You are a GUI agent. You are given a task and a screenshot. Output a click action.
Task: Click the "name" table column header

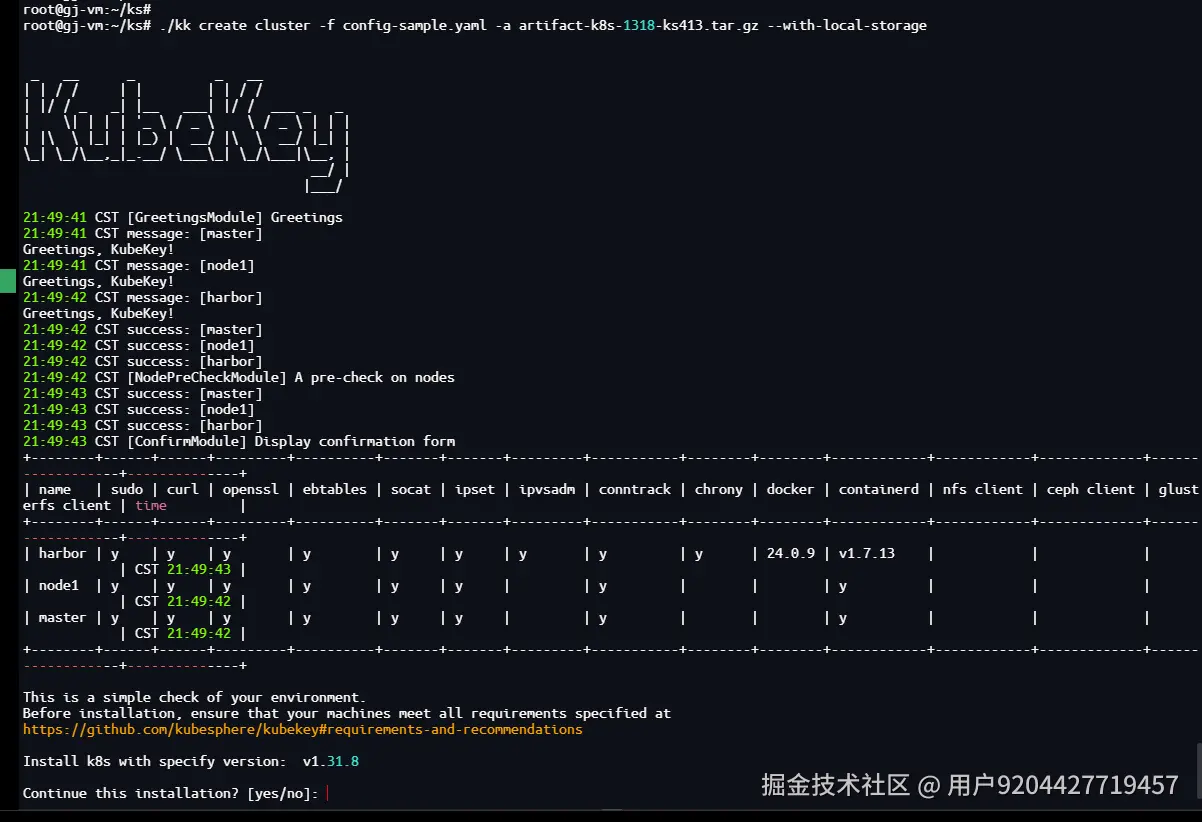pyautogui.click(x=55, y=490)
